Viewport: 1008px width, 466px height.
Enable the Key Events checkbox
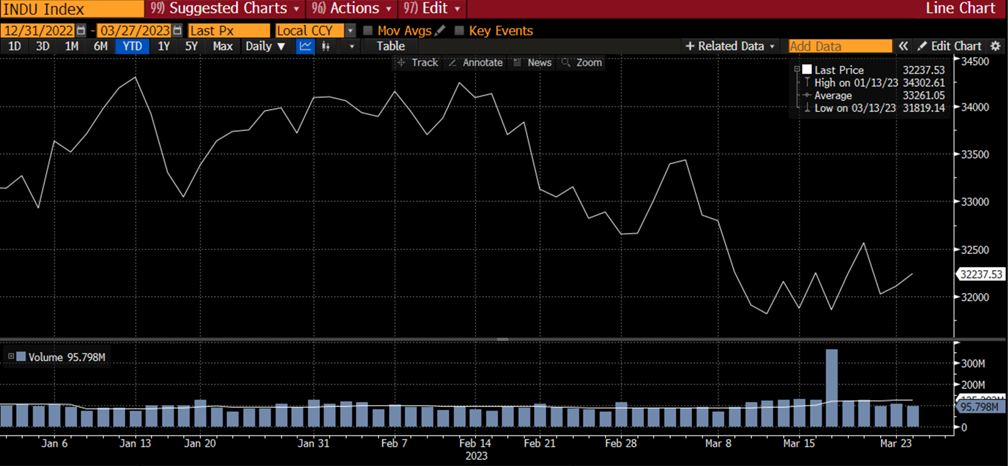tap(459, 30)
